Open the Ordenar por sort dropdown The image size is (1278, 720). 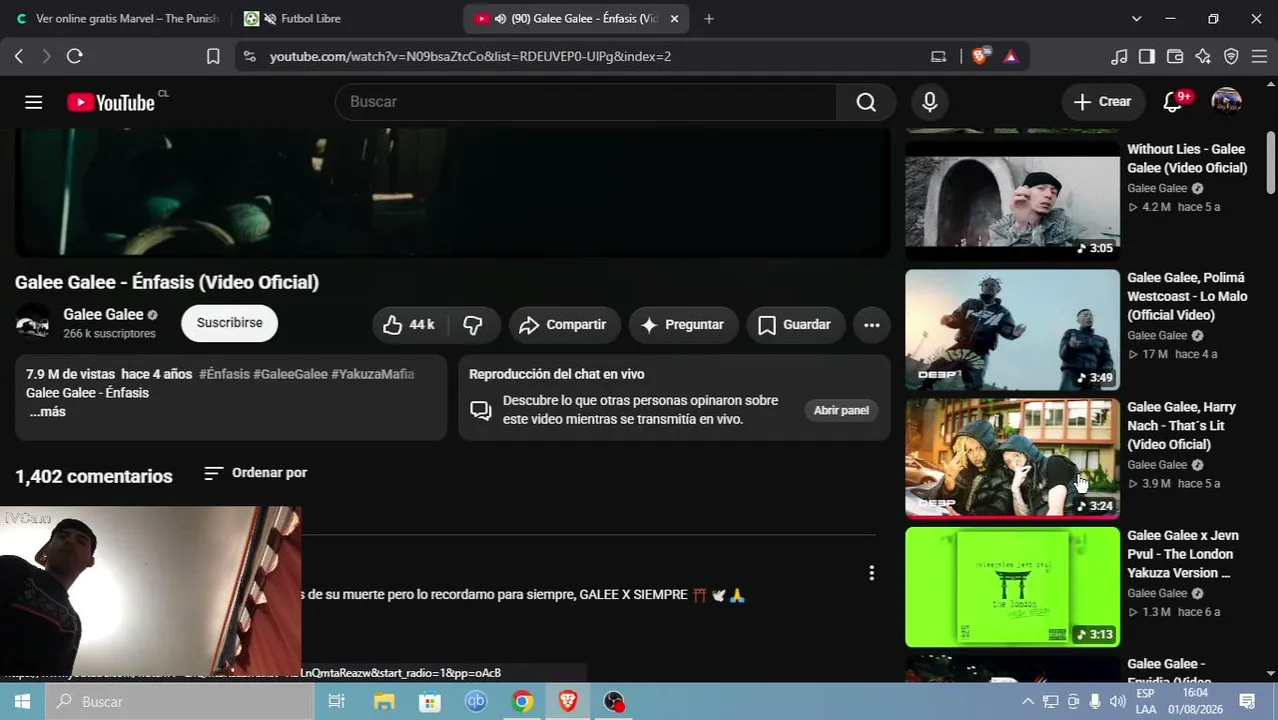click(255, 473)
